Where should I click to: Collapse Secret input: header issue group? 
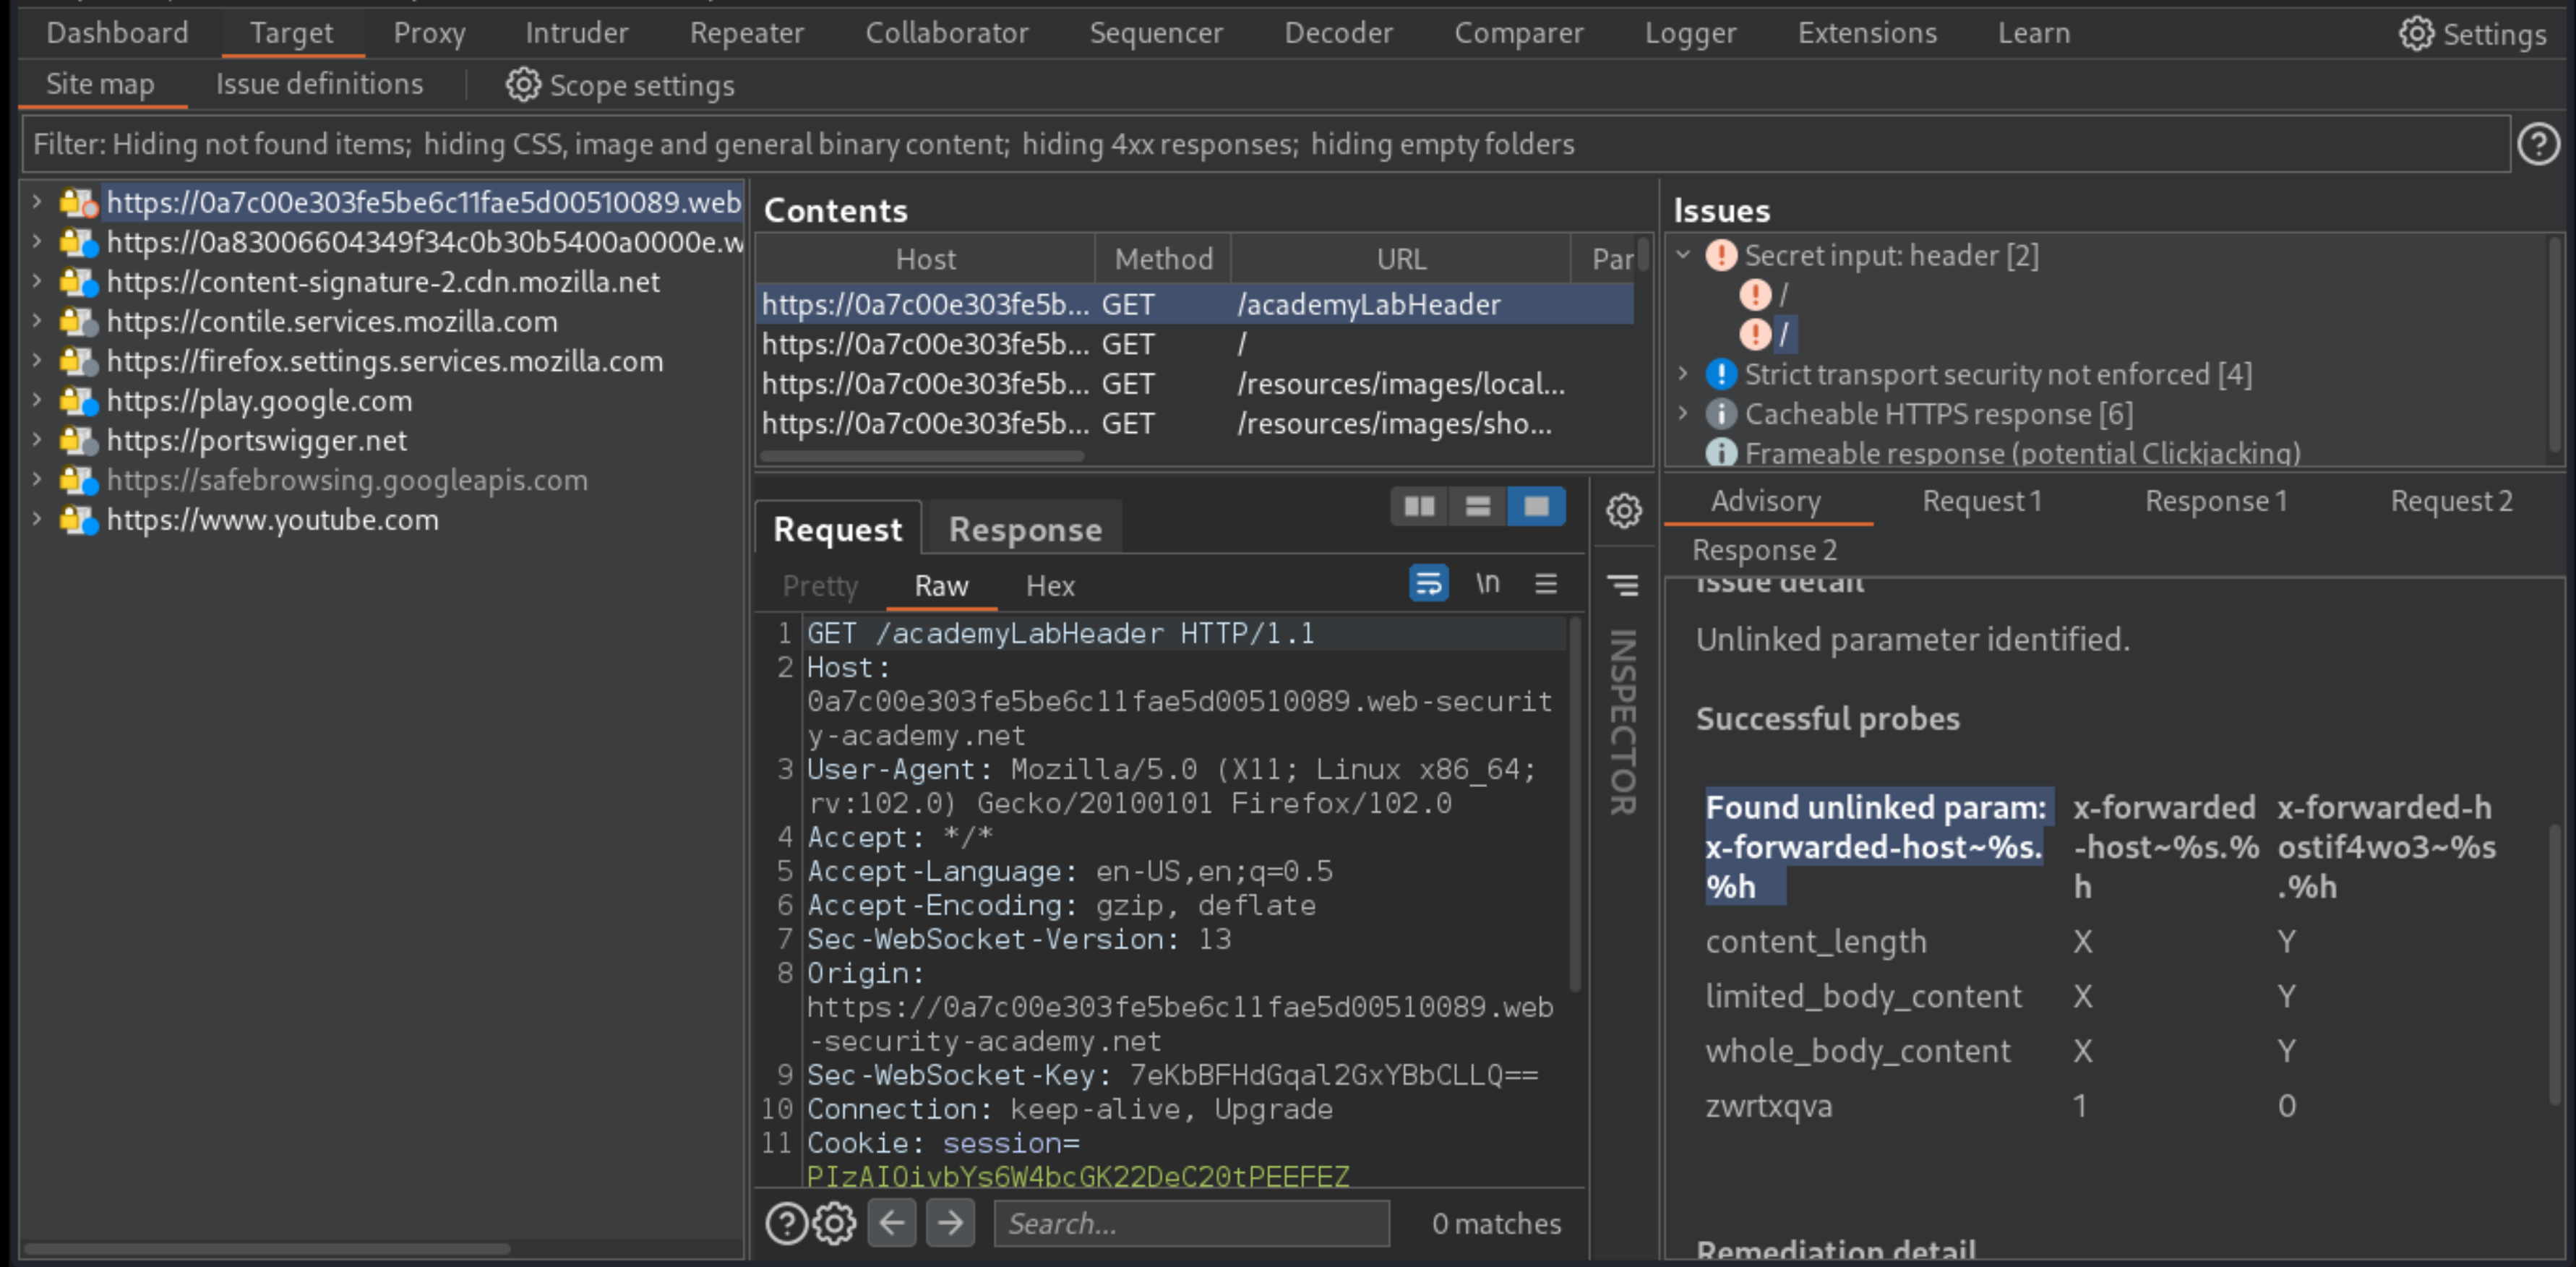tap(1684, 255)
